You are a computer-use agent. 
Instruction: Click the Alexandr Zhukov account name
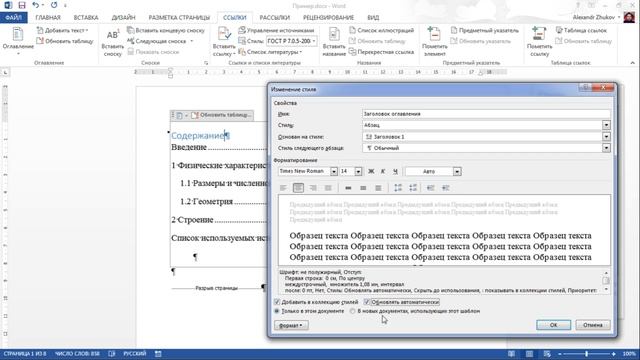[593, 18]
